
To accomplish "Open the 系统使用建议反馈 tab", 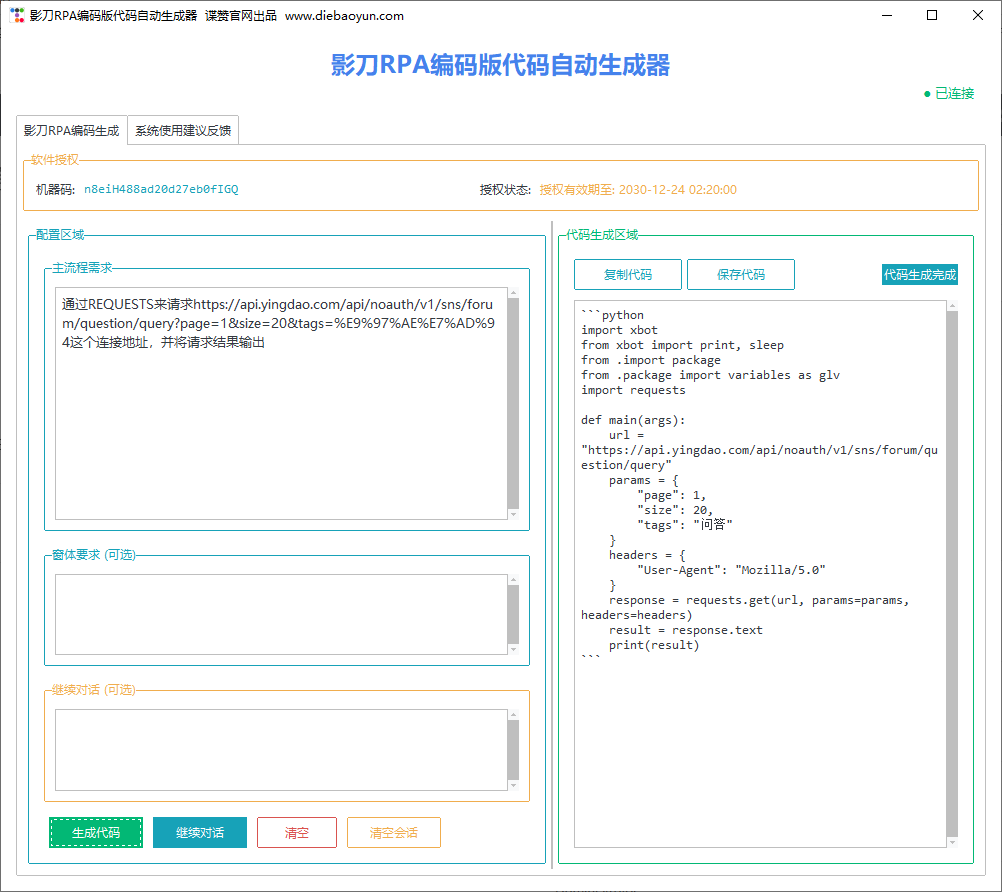I will (183, 130).
